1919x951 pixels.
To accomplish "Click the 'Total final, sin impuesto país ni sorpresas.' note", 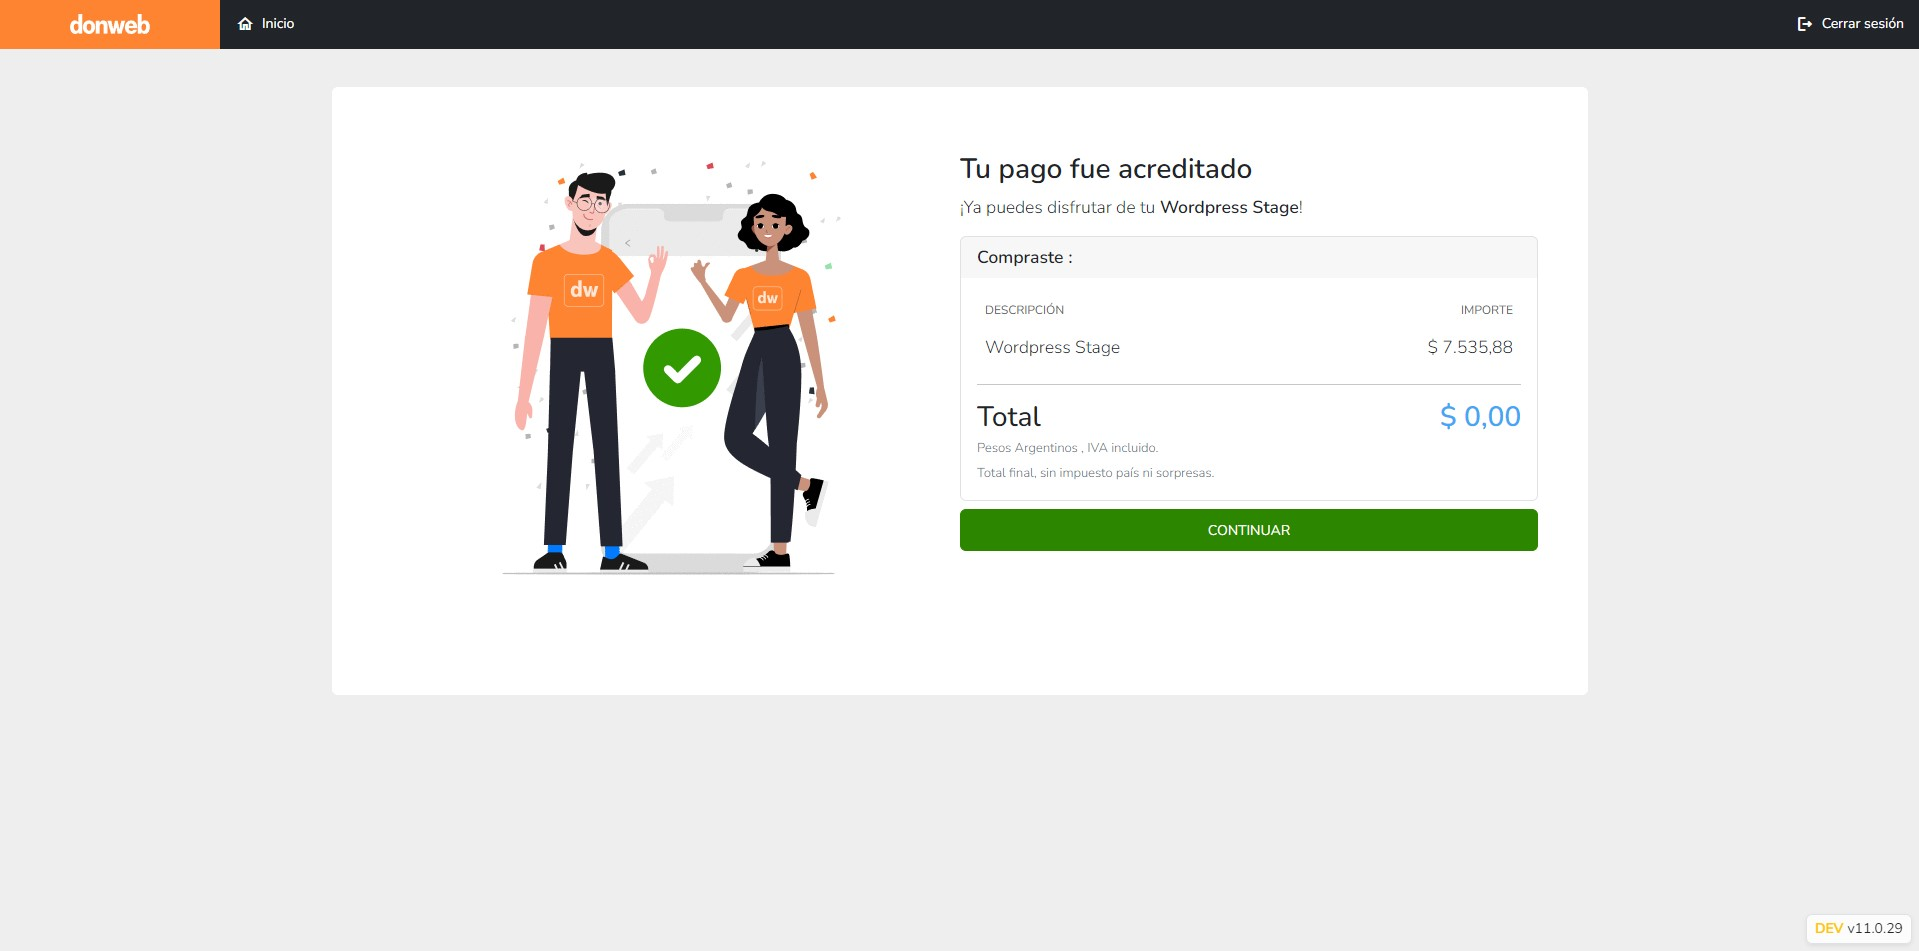I will (x=1095, y=473).
